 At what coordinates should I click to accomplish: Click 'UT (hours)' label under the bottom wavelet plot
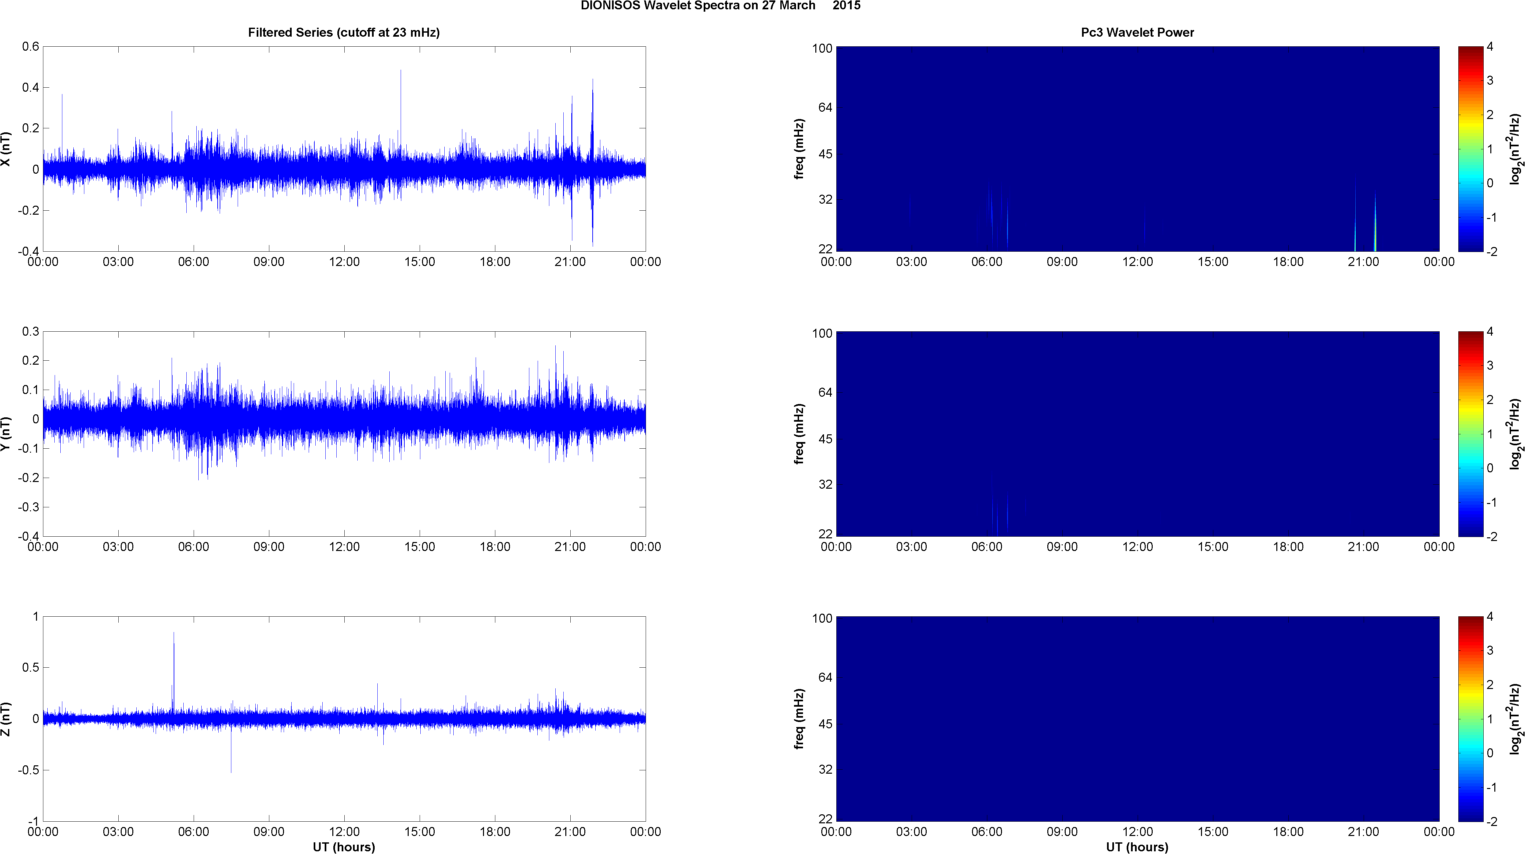click(1137, 847)
